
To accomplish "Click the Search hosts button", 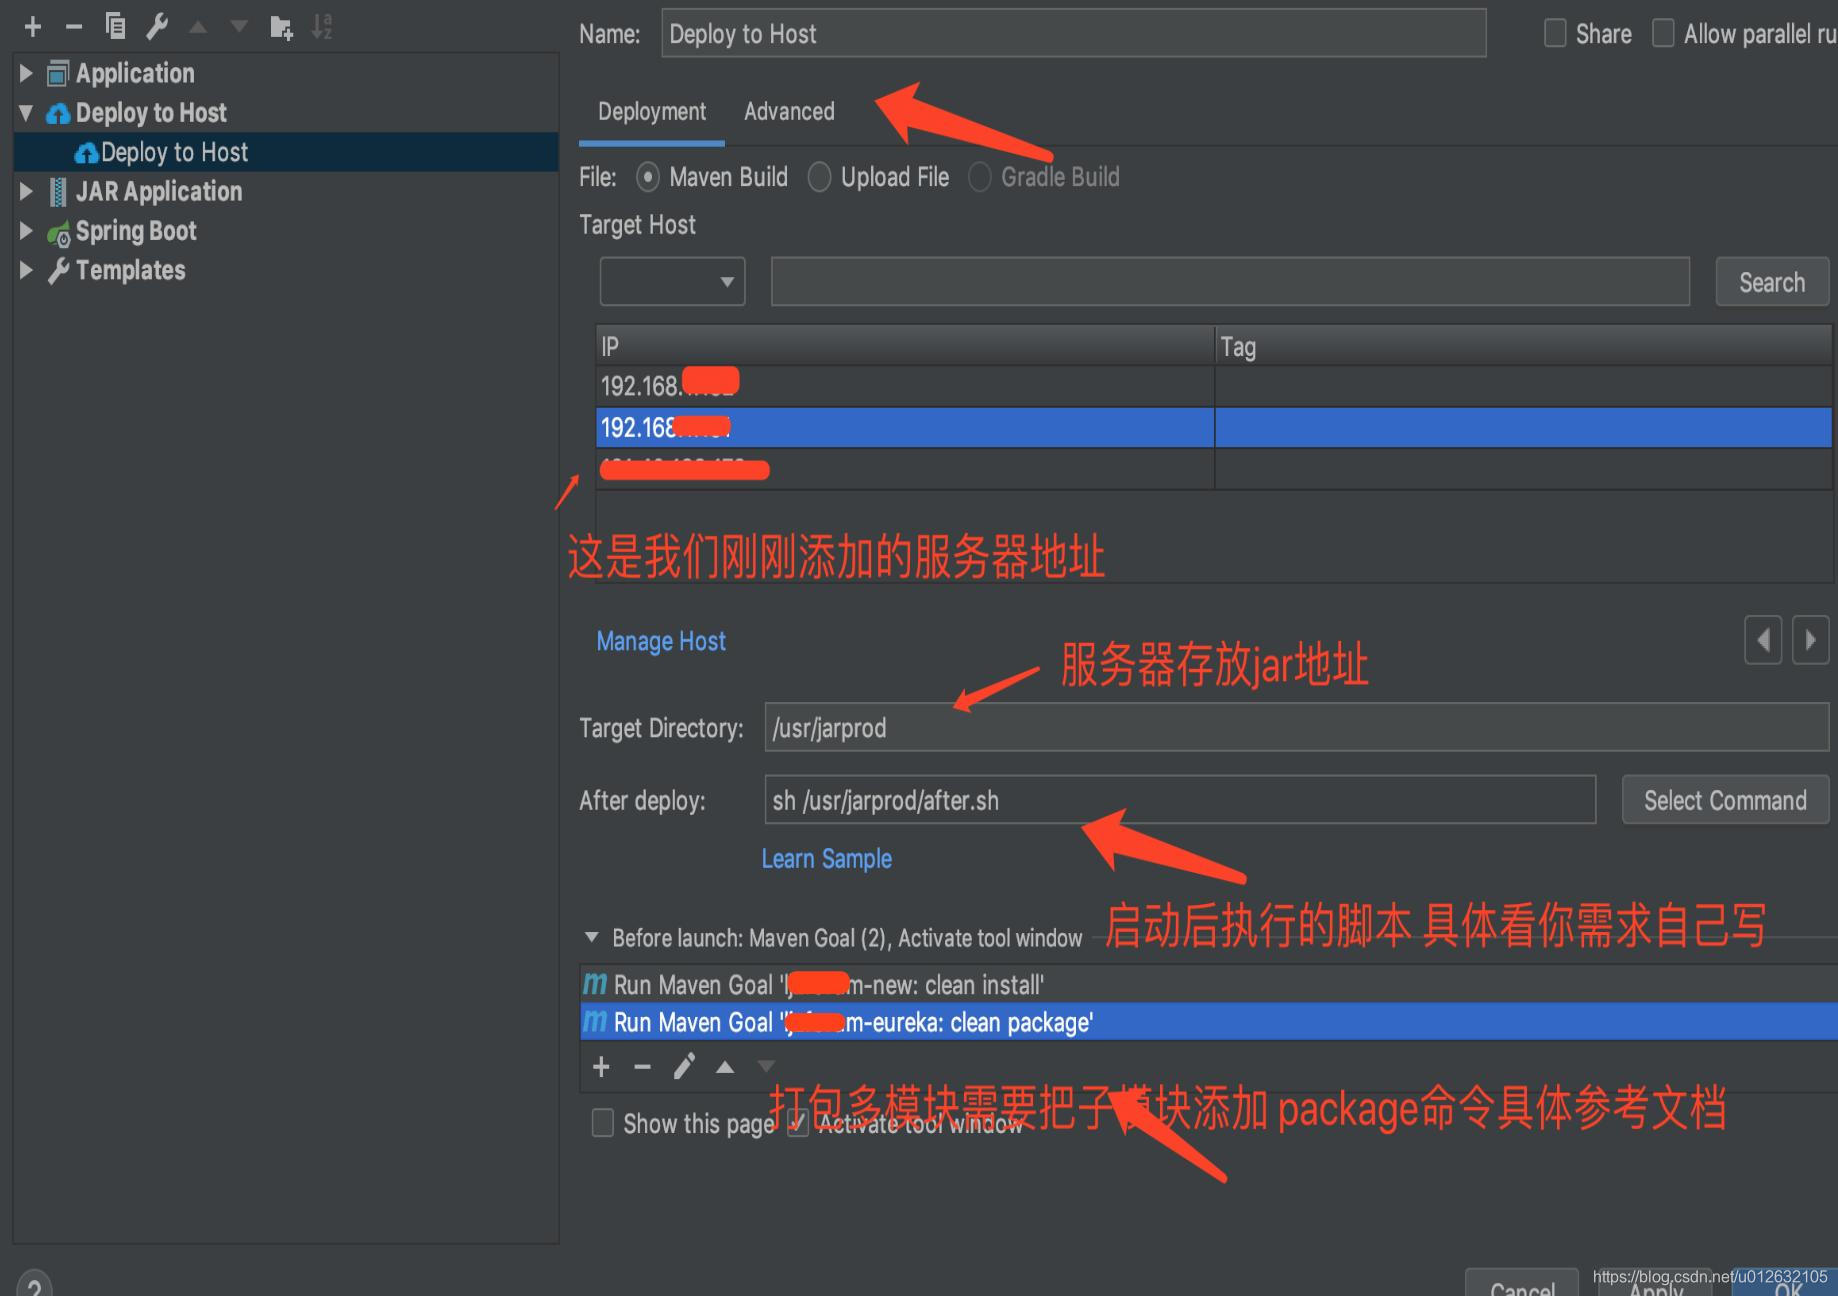I will [x=1772, y=282].
